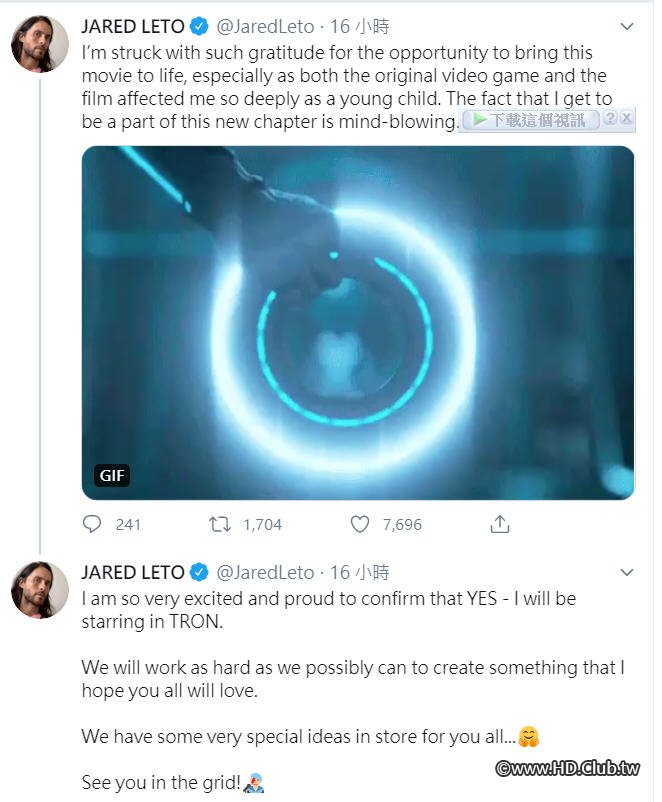Image resolution: width=662 pixels, height=802 pixels.
Task: Open the @JaredLeto handle on second tweet
Action: point(265,572)
